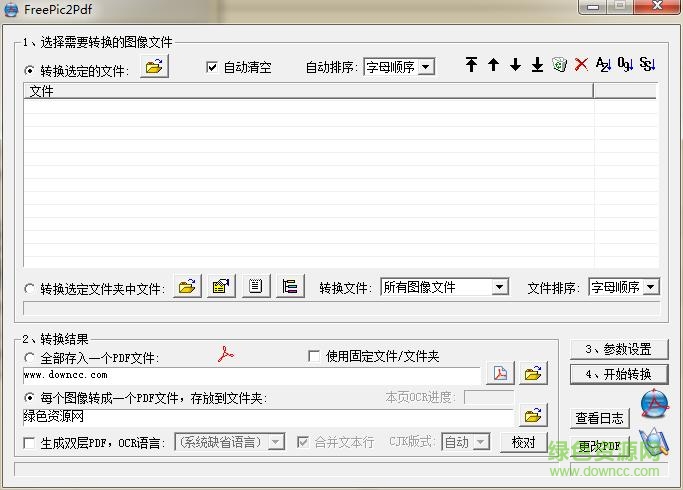Browse folder icon beside www.downcc.com field
Image resolution: width=683 pixels, height=490 pixels.
coord(533,373)
